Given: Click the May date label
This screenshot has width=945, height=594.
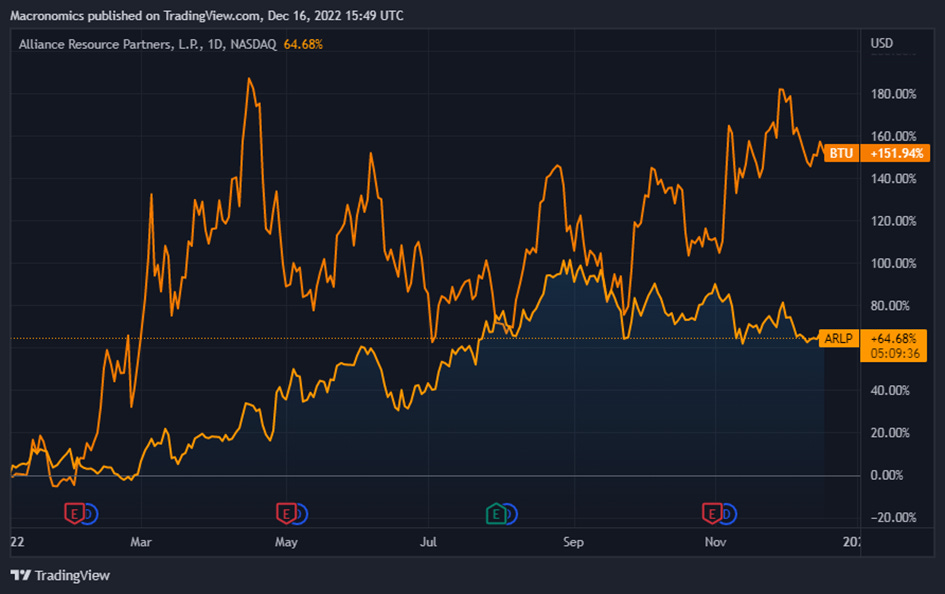Looking at the screenshot, I should (x=286, y=542).
